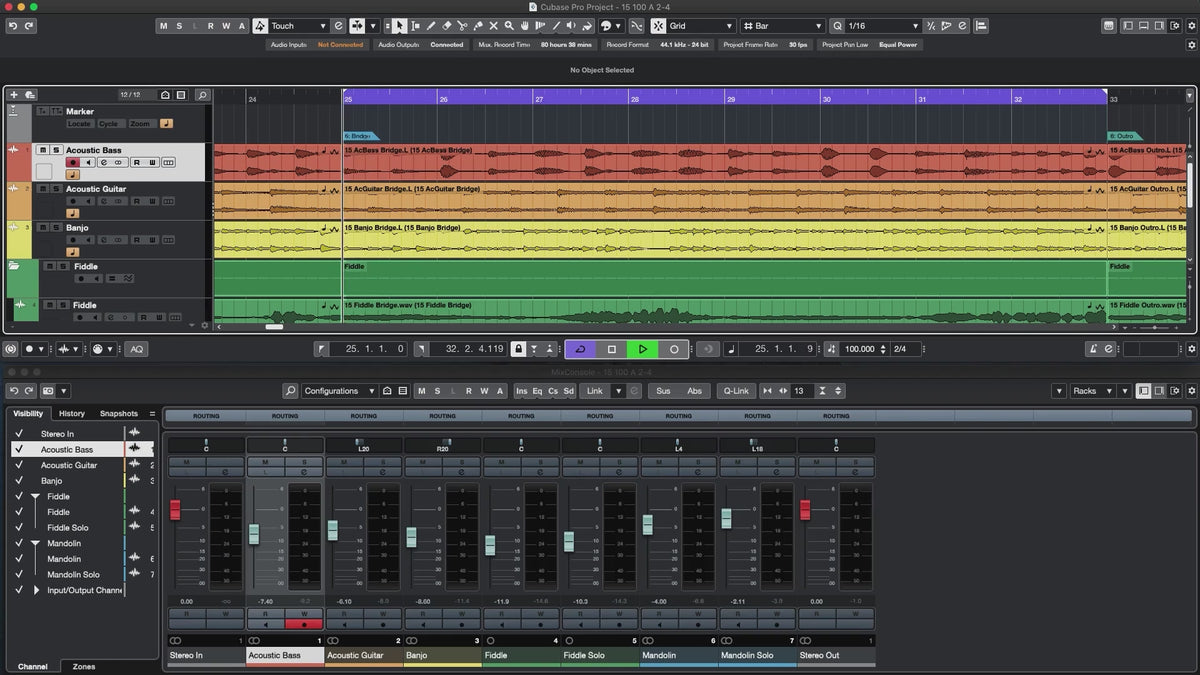Activate the Mute tool (X icon)

coord(493,26)
